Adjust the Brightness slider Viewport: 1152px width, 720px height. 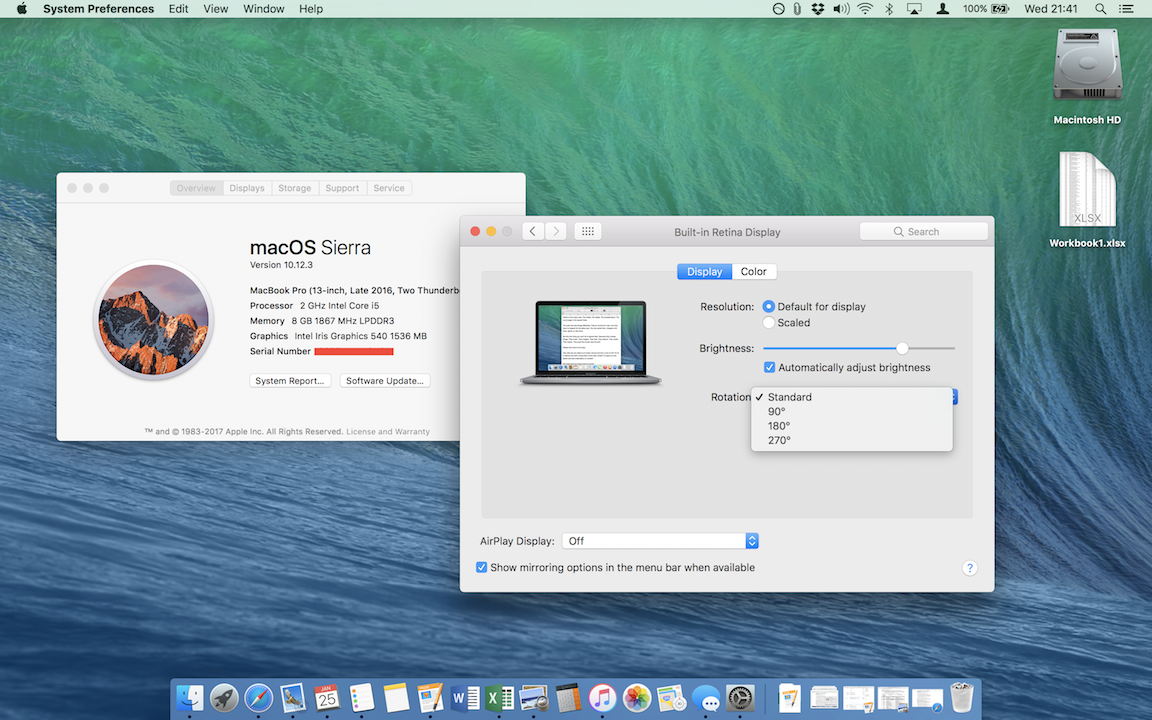click(x=902, y=348)
